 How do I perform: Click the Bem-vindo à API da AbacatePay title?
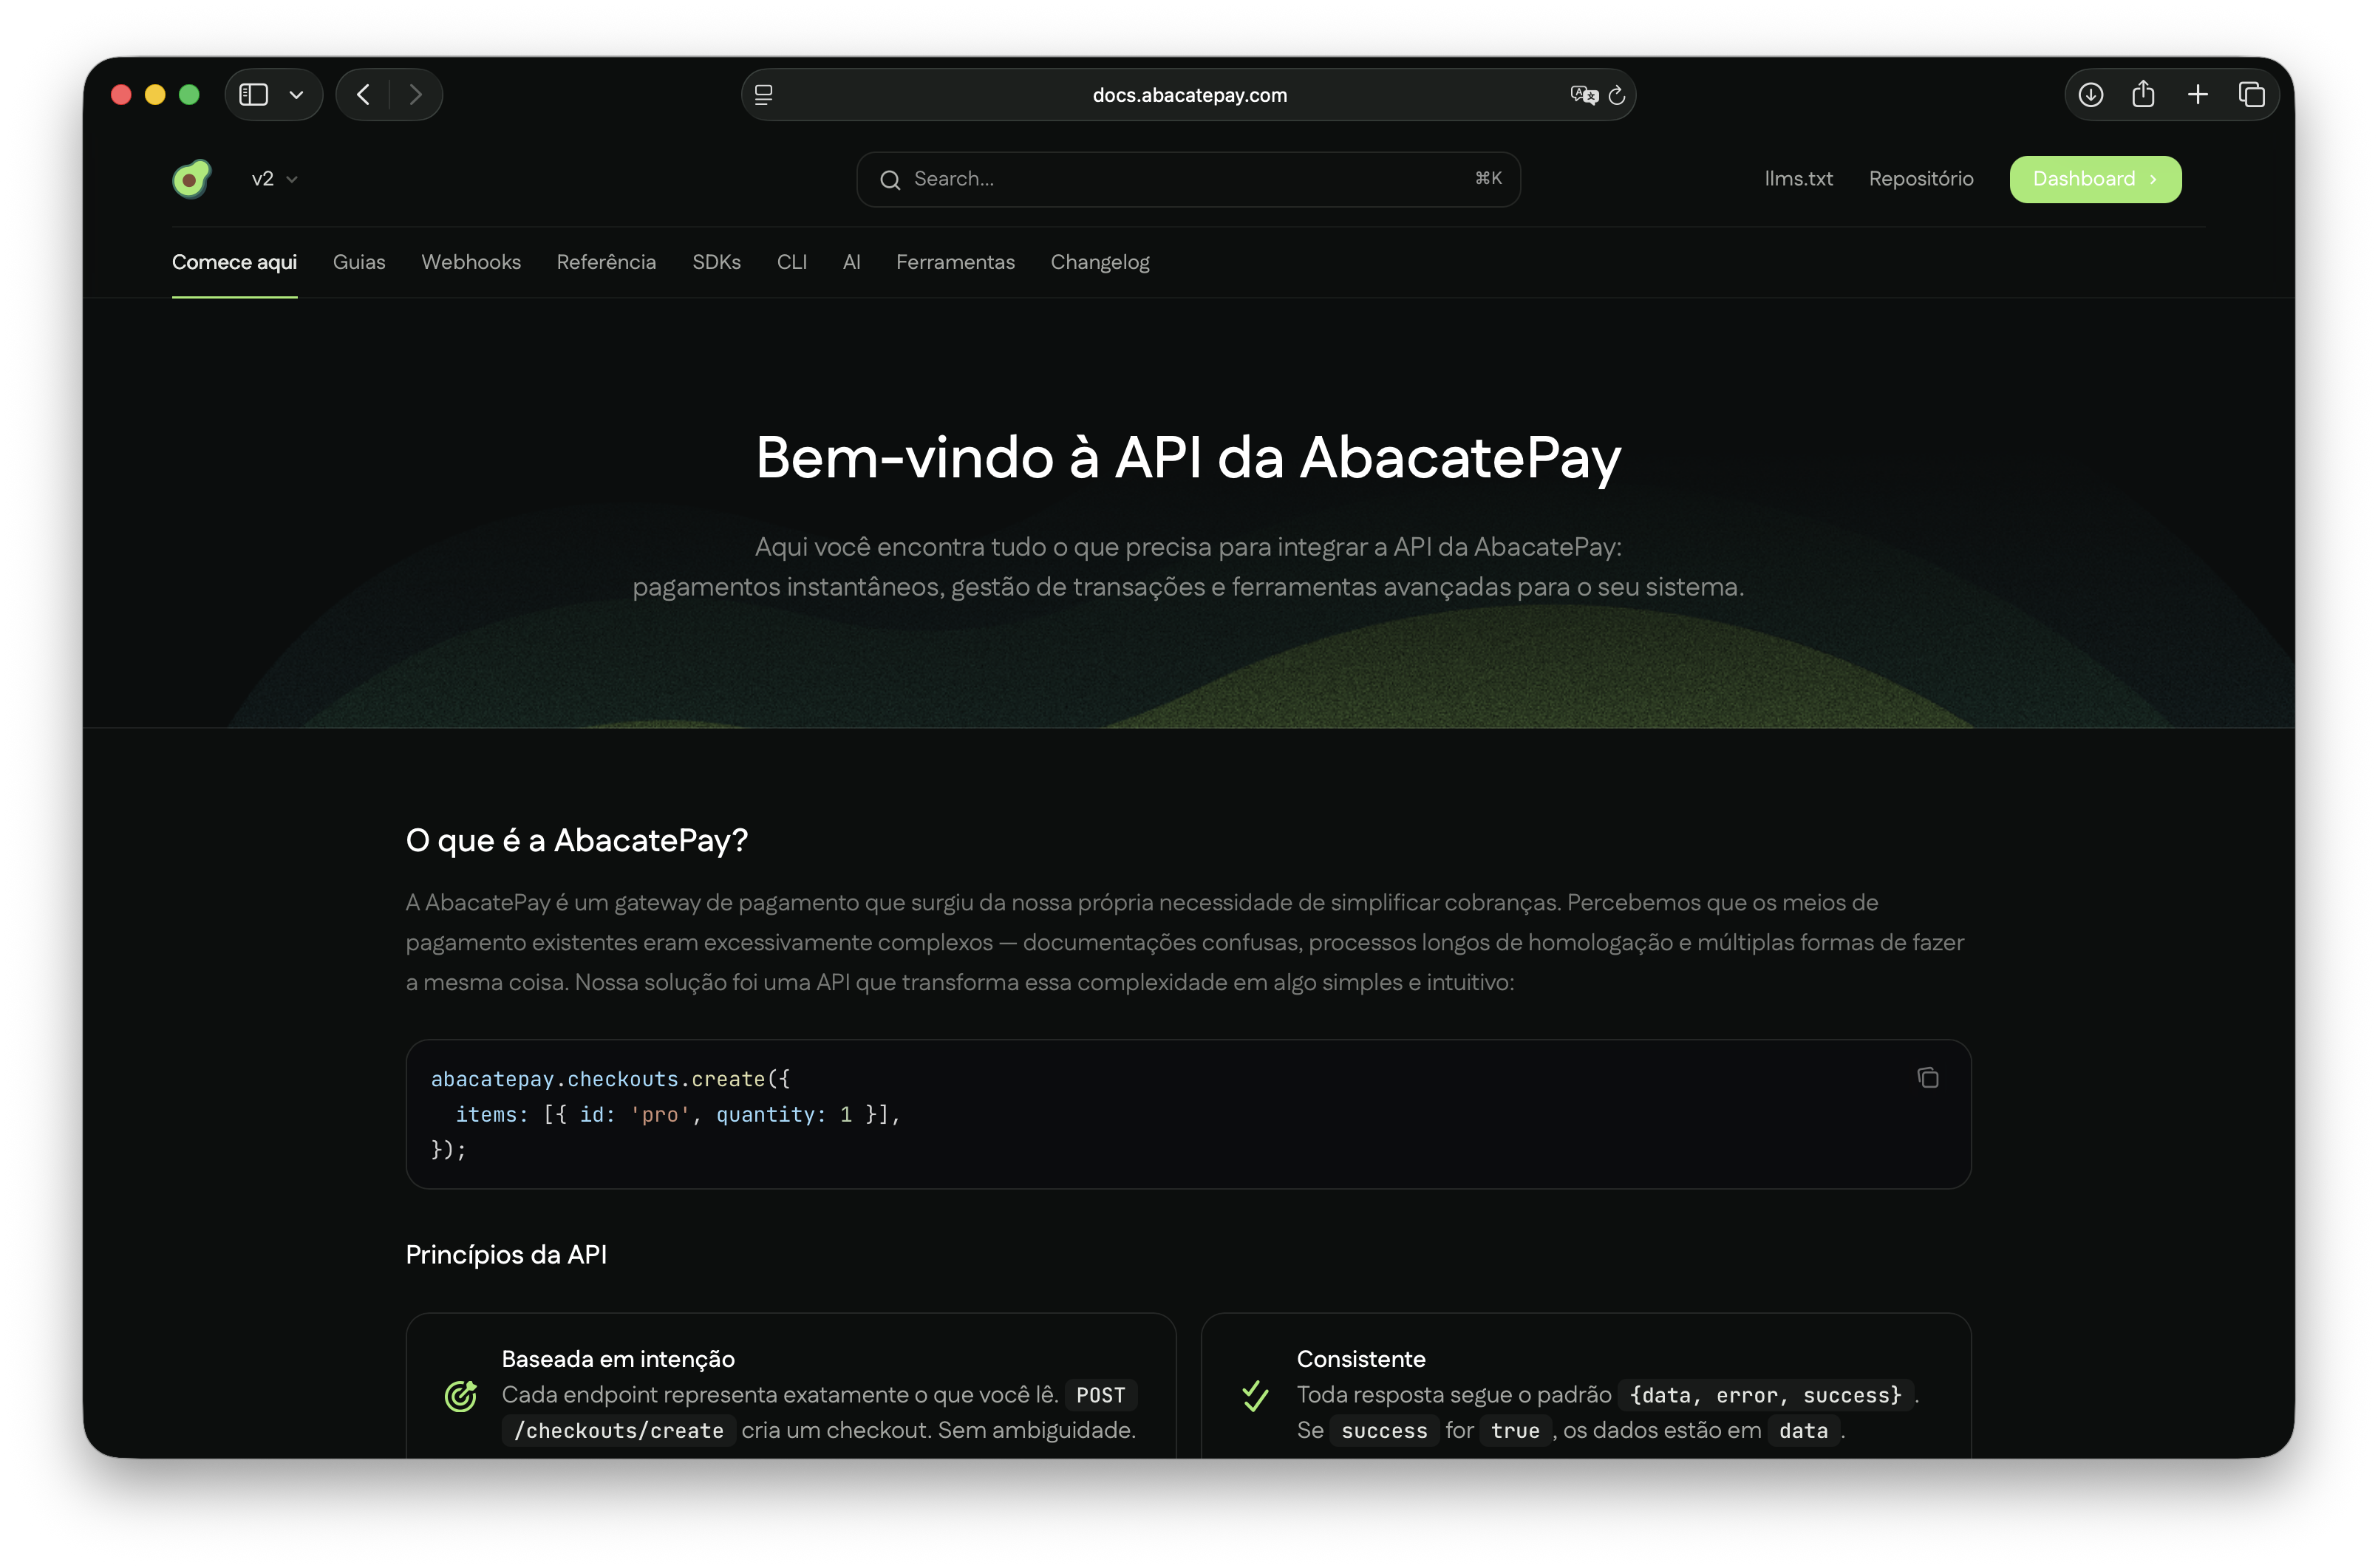coord(1188,458)
